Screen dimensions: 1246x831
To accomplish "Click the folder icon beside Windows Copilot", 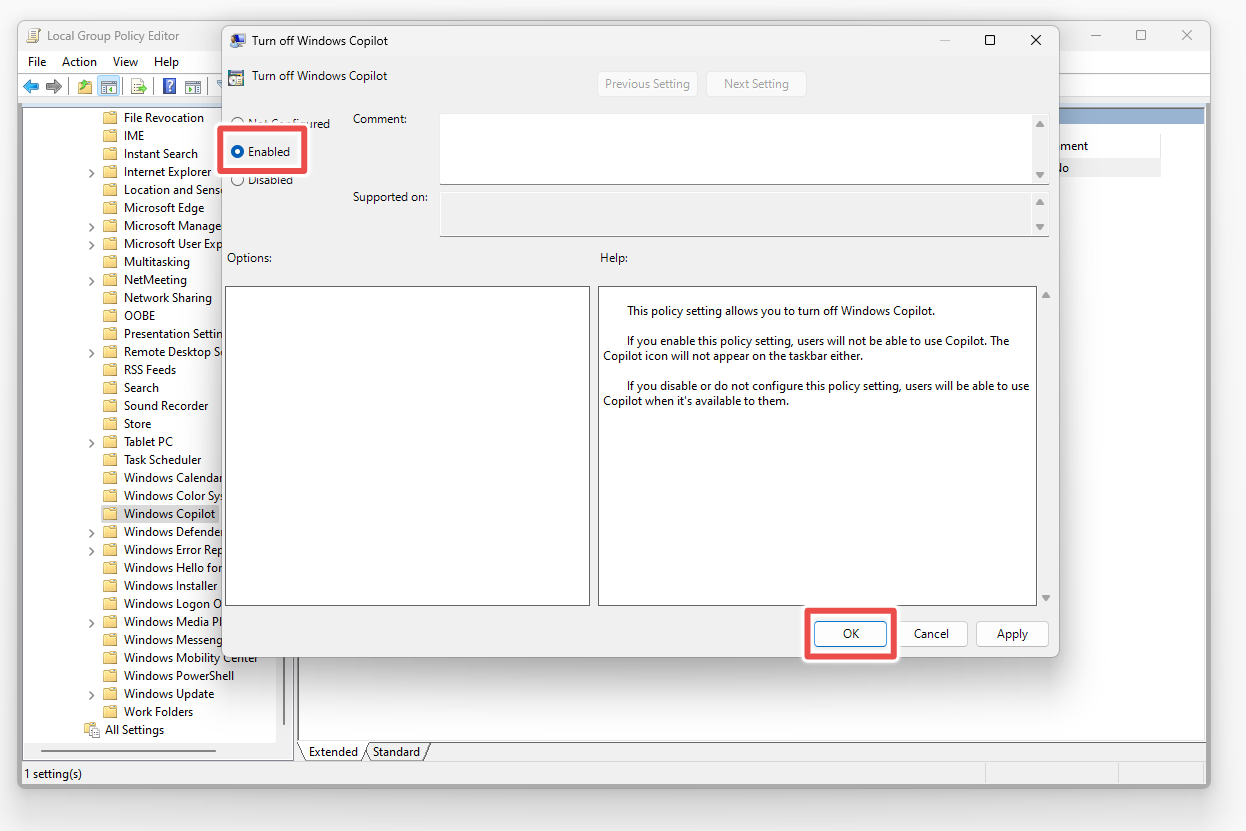I will coord(110,514).
